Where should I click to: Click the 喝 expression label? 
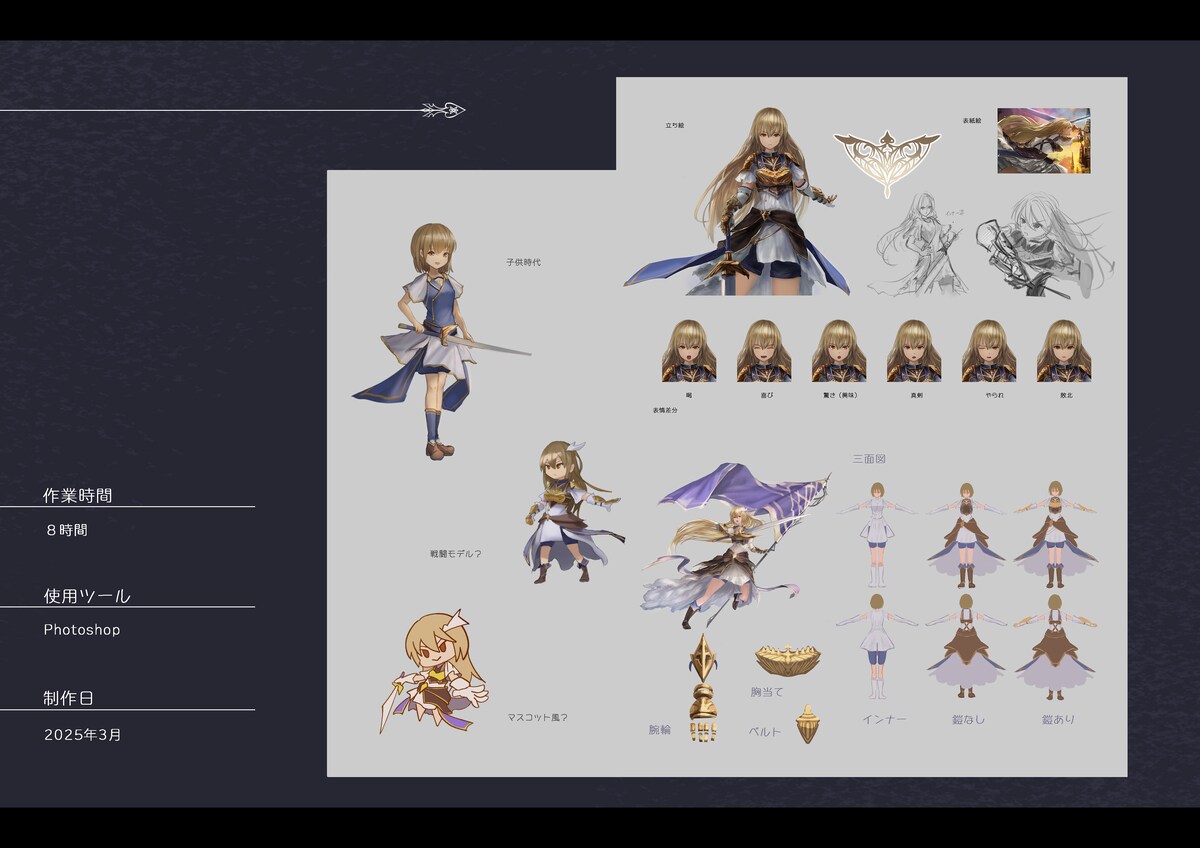point(688,395)
